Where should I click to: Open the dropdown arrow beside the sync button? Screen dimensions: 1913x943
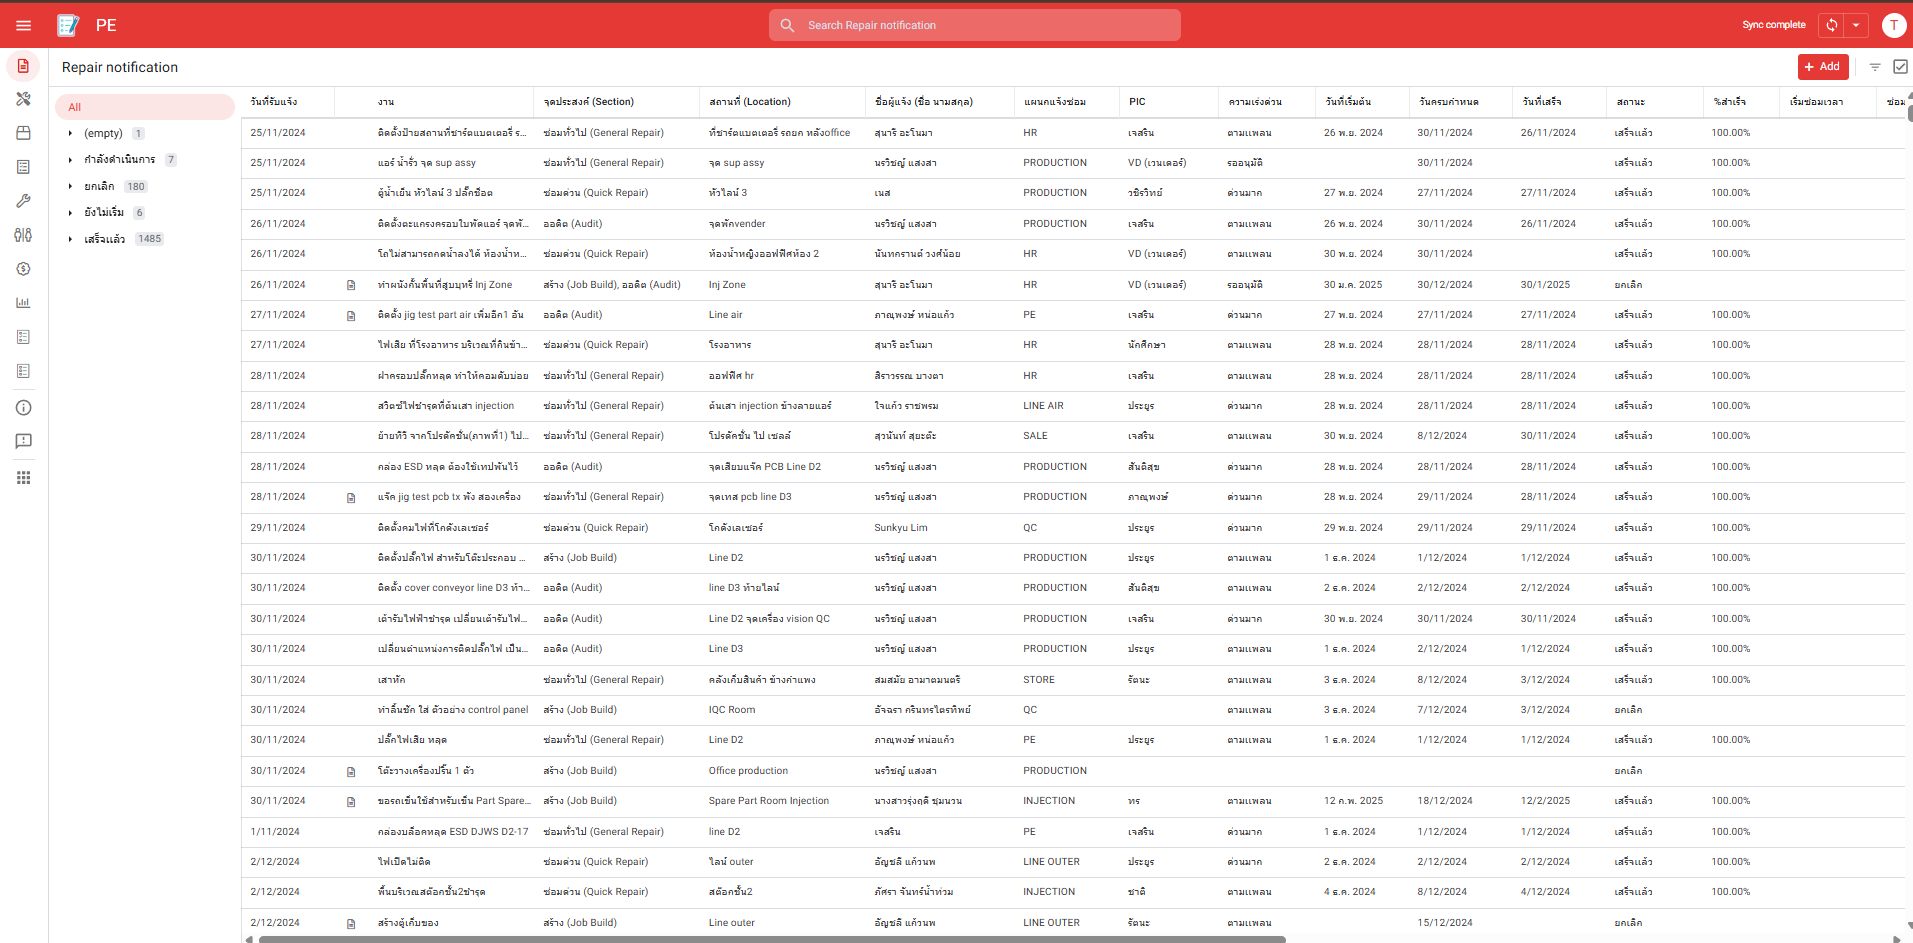tap(1856, 25)
